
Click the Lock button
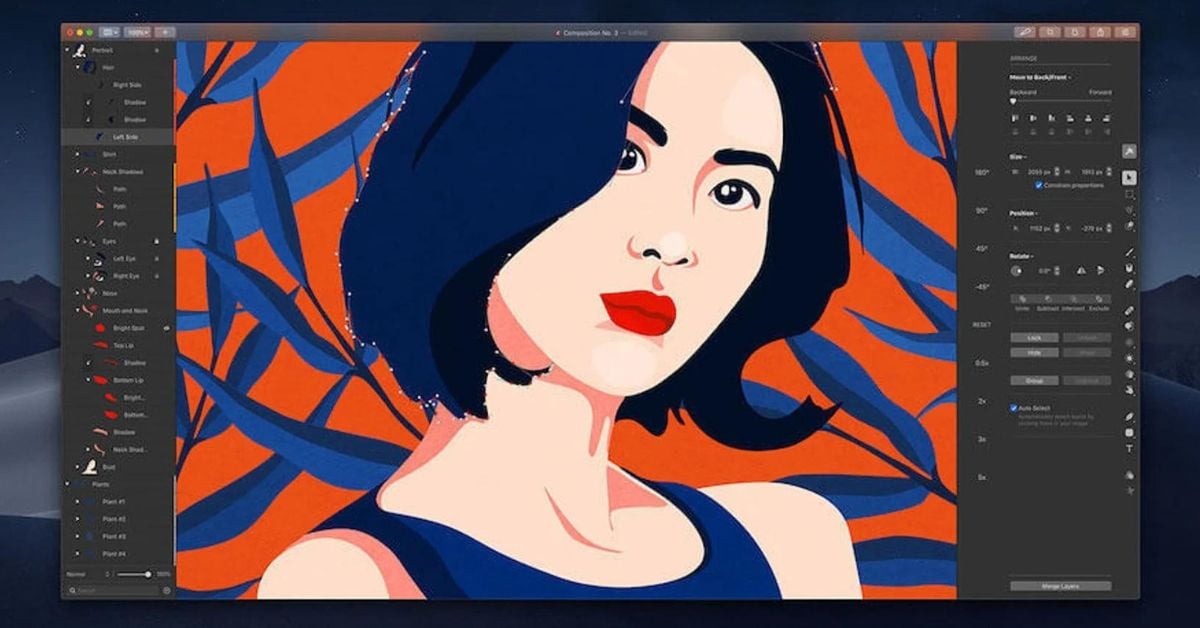pos(1035,338)
